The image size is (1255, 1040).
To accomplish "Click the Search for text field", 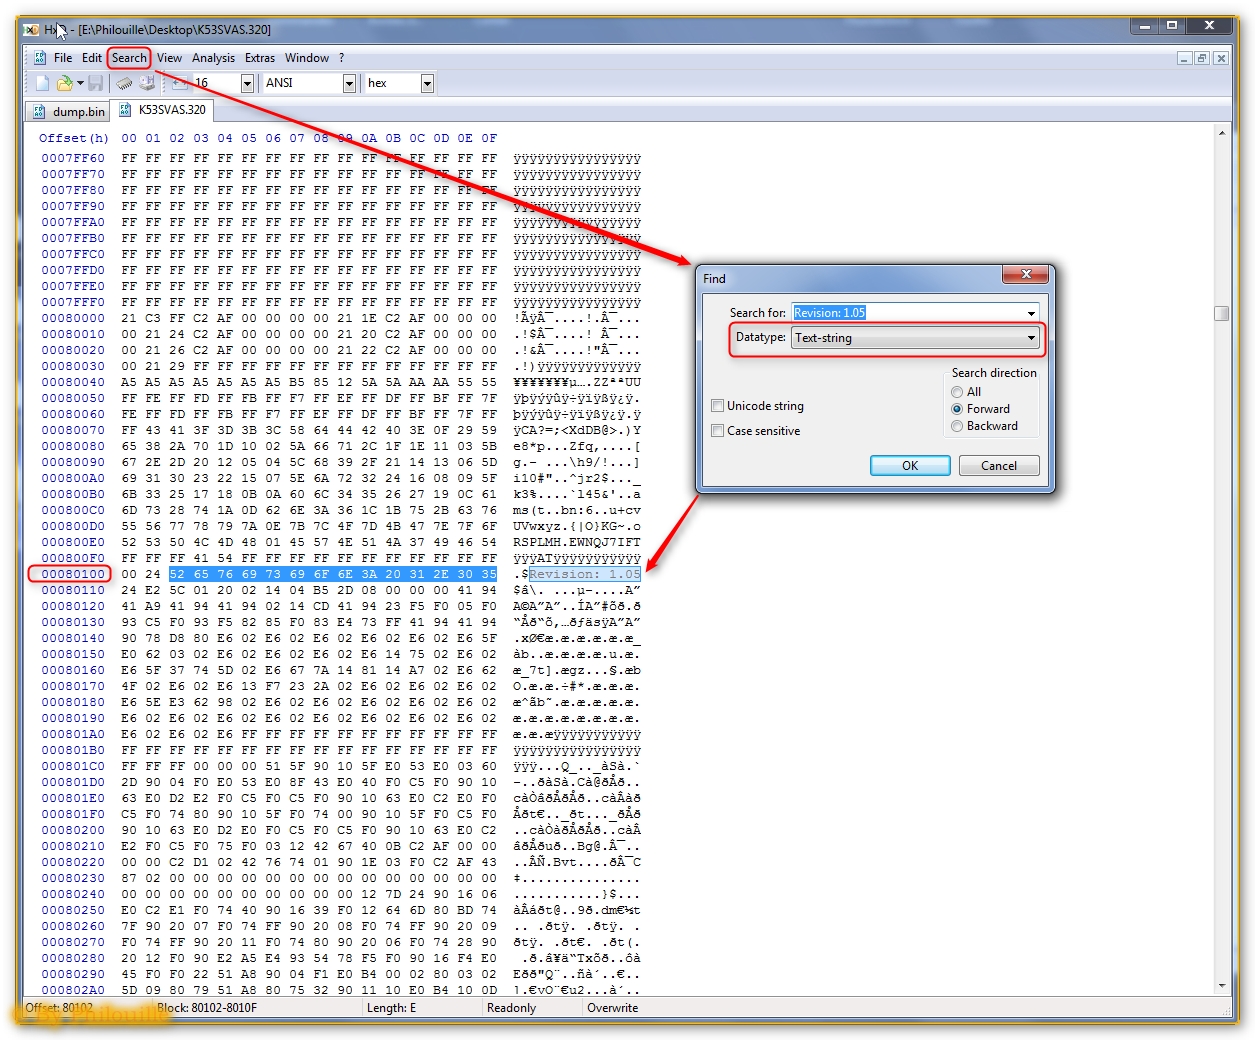I will point(908,313).
